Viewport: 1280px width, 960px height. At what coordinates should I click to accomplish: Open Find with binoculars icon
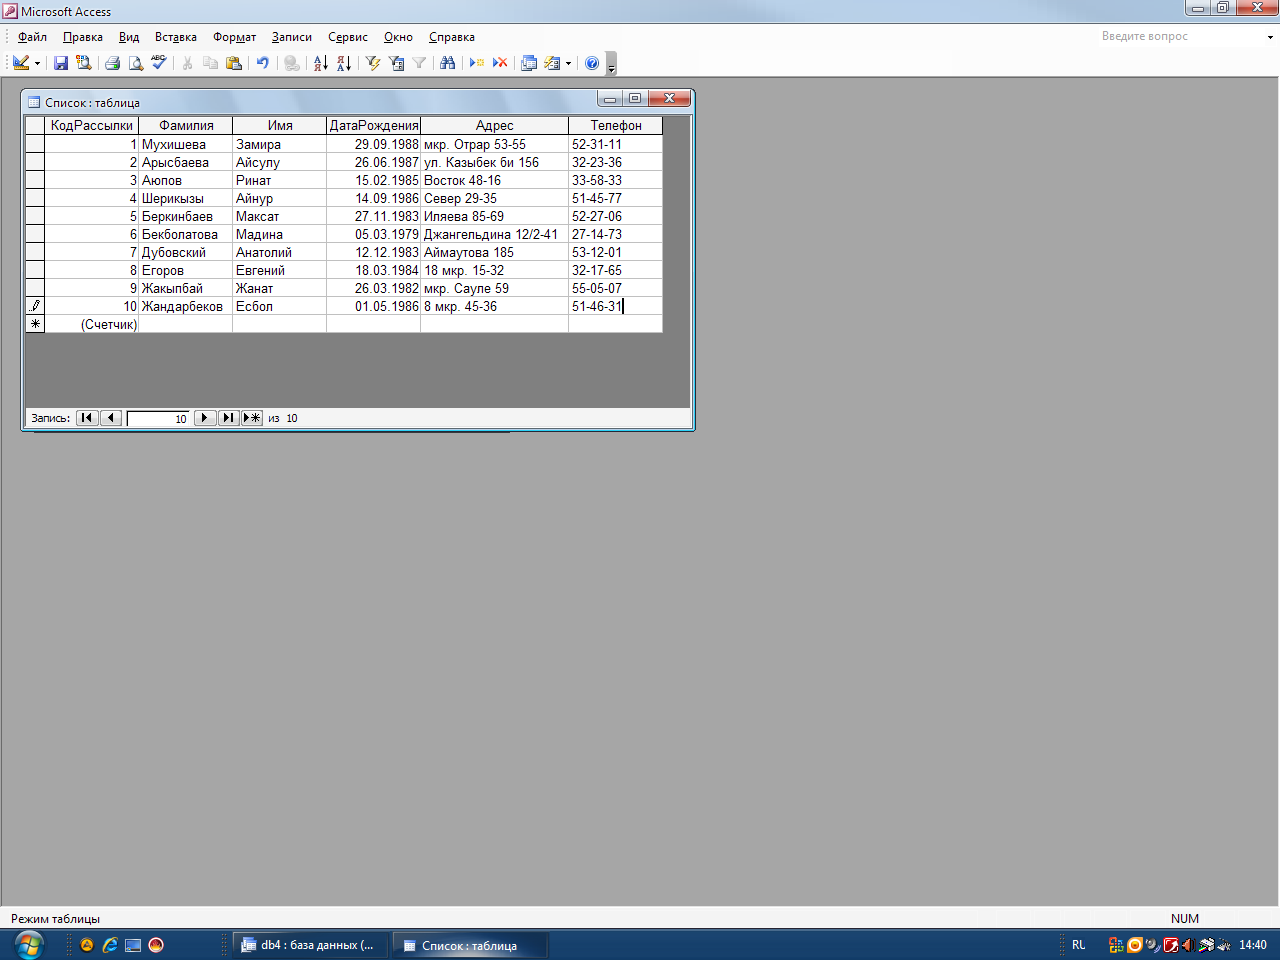pyautogui.click(x=447, y=63)
